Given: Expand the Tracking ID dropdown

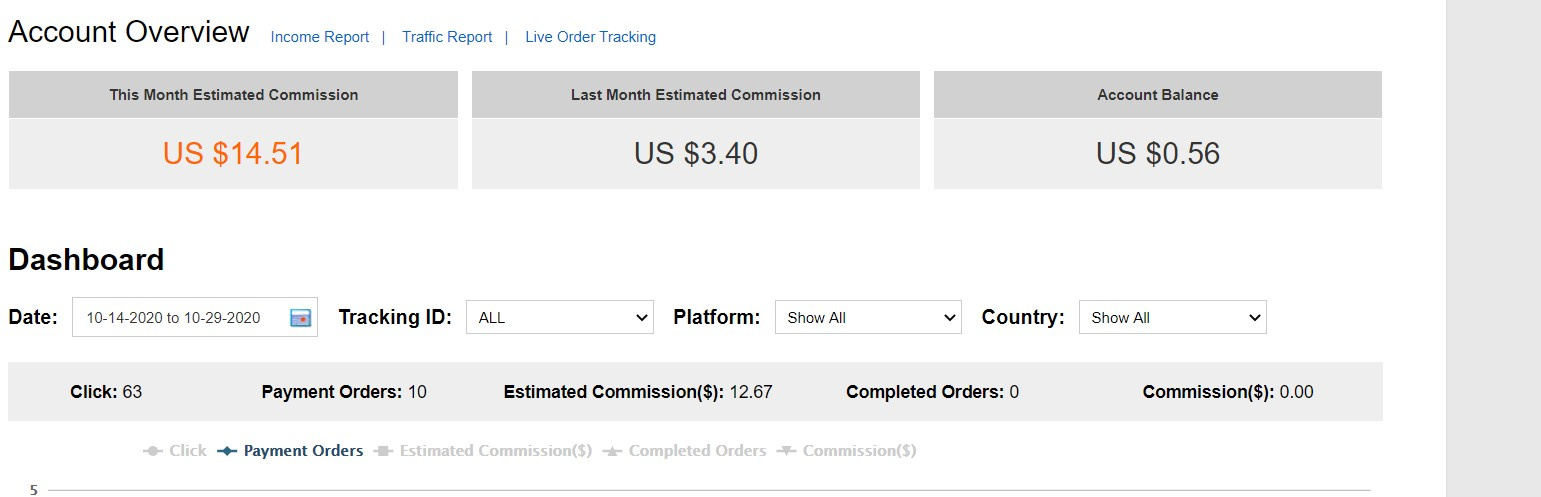Looking at the screenshot, I should pyautogui.click(x=559, y=318).
